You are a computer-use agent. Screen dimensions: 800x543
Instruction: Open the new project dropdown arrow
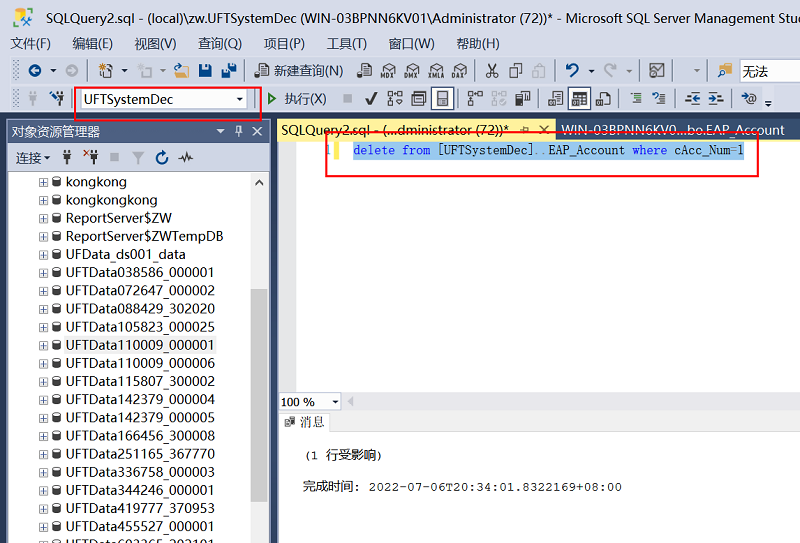pos(124,71)
